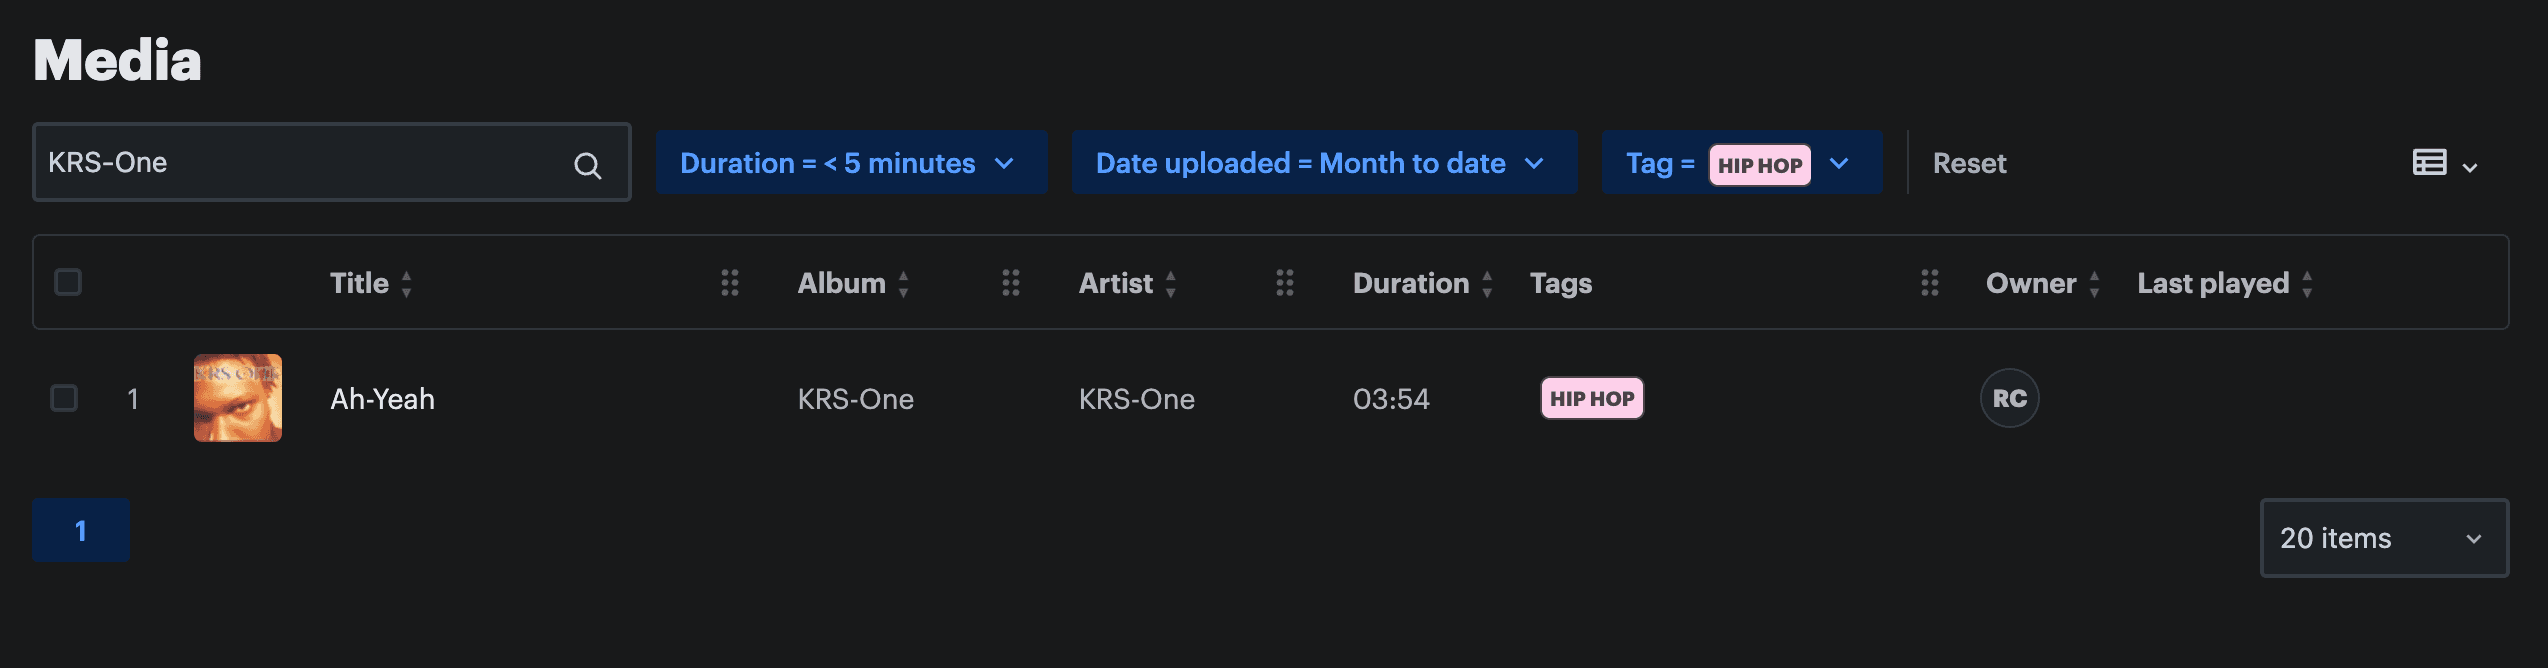Sort by Duration column arrows
This screenshot has height=668, width=2548.
(x=1487, y=284)
